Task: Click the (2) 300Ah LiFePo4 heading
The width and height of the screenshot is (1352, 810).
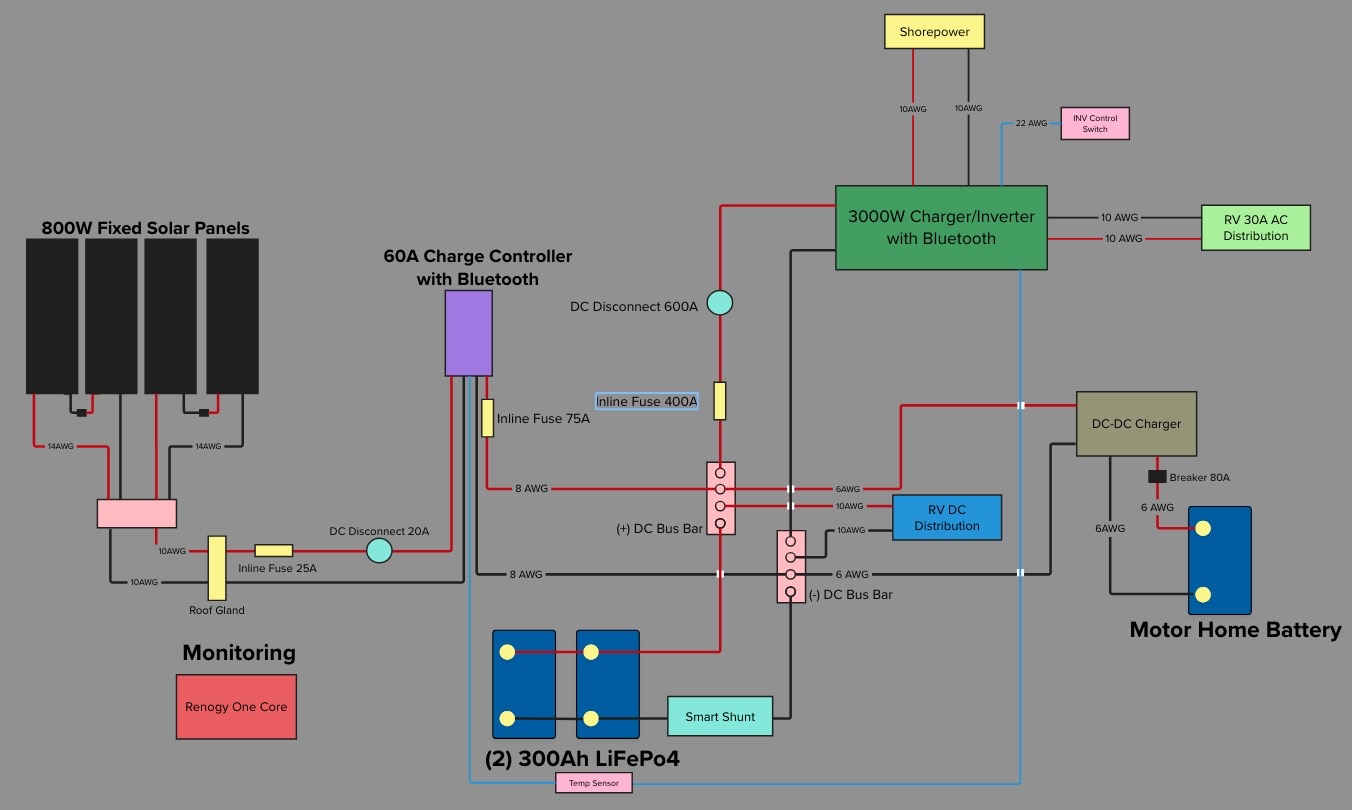Action: 582,758
